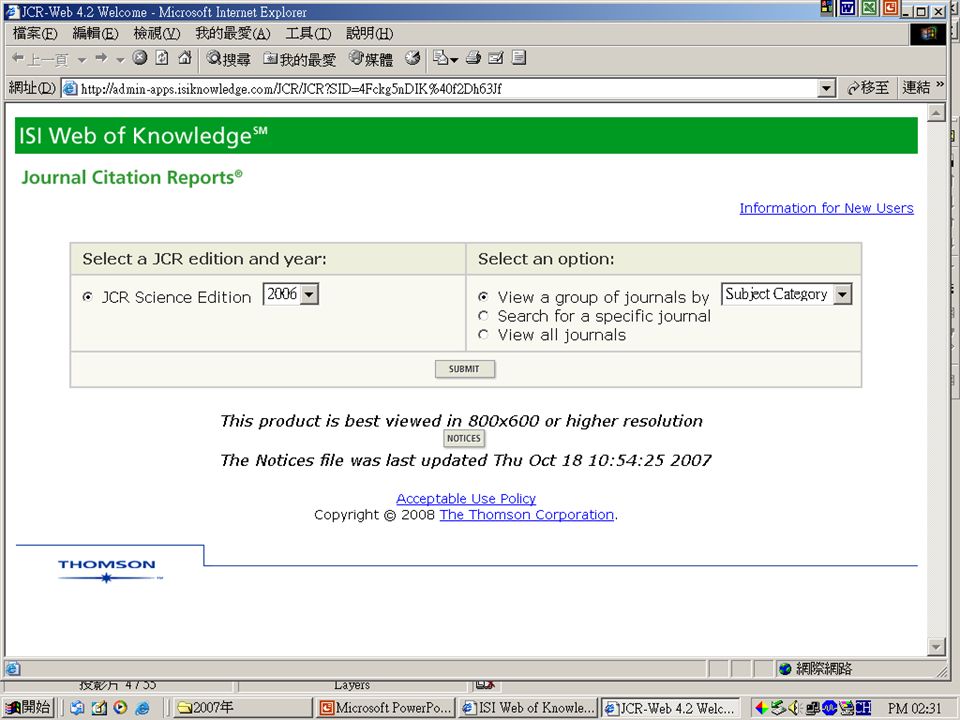The height and width of the screenshot is (720, 960).
Task: Click the Internet Explorer quick launch icon
Action: point(143,708)
